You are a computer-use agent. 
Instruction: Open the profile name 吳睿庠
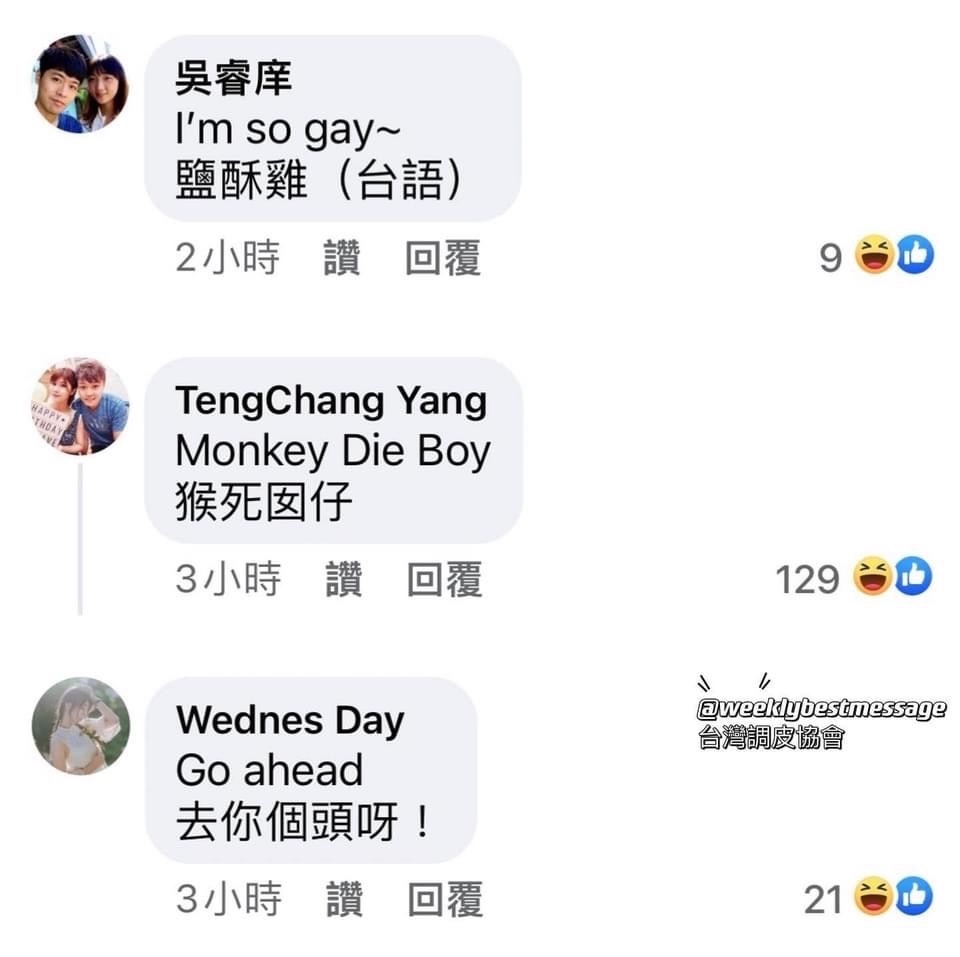(x=234, y=78)
